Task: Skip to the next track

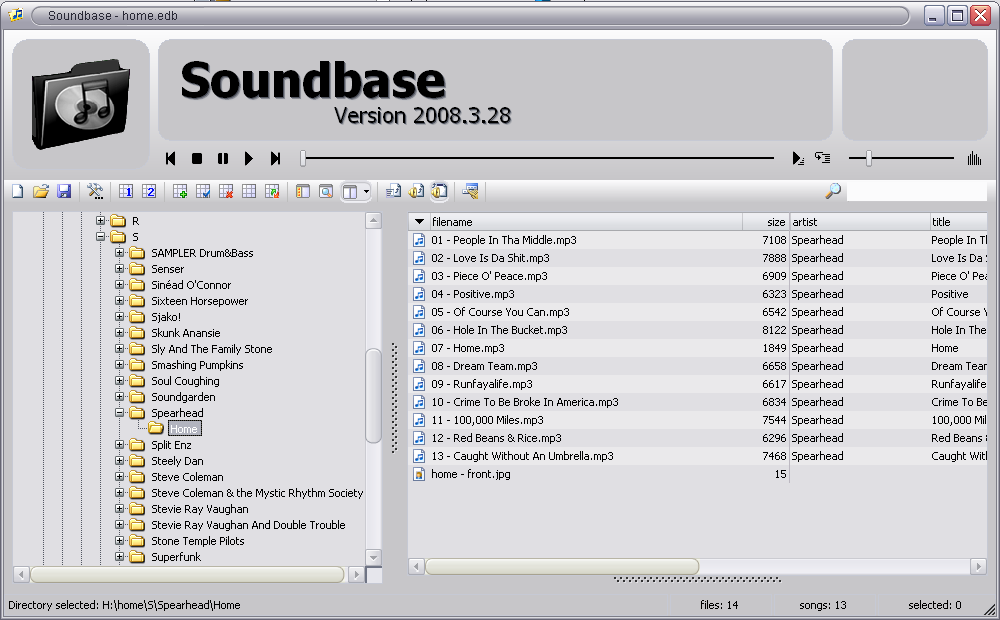Action: tap(275, 158)
